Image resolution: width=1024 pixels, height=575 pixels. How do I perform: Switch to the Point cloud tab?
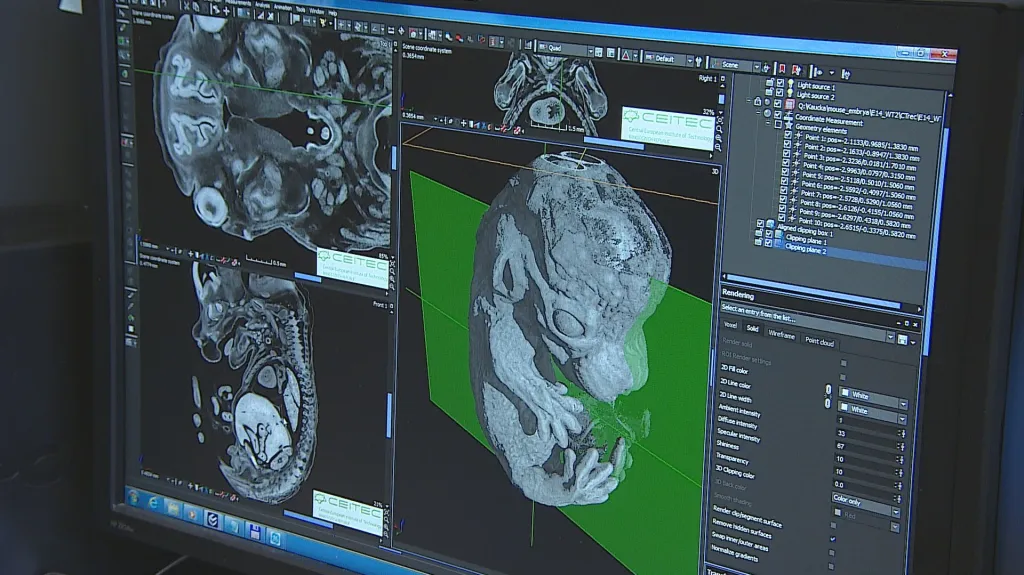pos(820,340)
